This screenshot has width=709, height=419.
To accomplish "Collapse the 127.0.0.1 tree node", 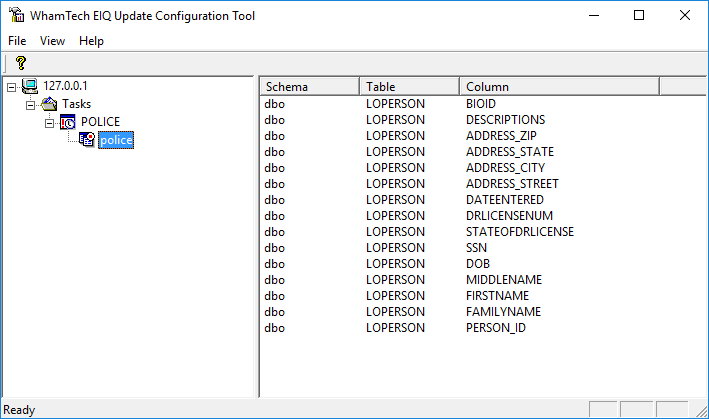I will click(11, 87).
